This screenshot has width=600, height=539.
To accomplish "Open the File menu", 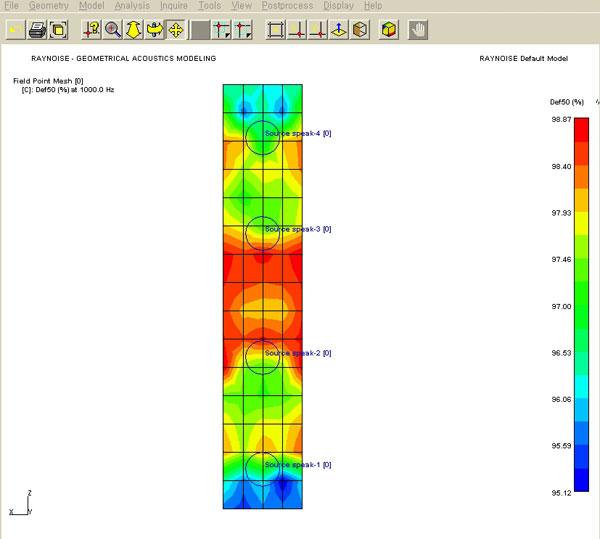I will [x=11, y=6].
